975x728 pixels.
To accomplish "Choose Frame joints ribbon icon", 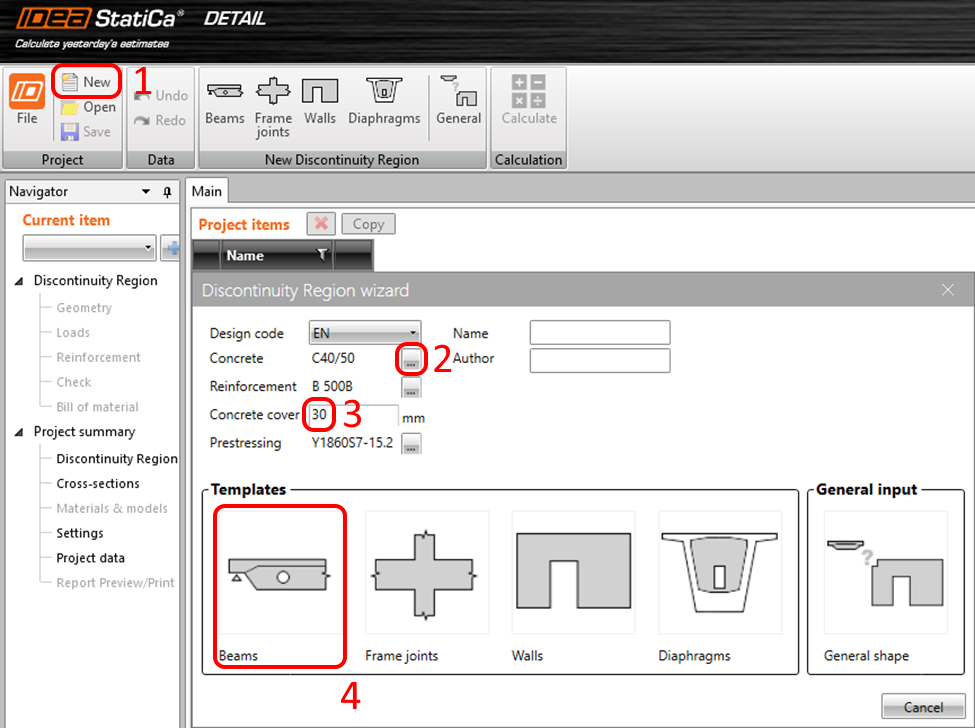I will (x=273, y=106).
